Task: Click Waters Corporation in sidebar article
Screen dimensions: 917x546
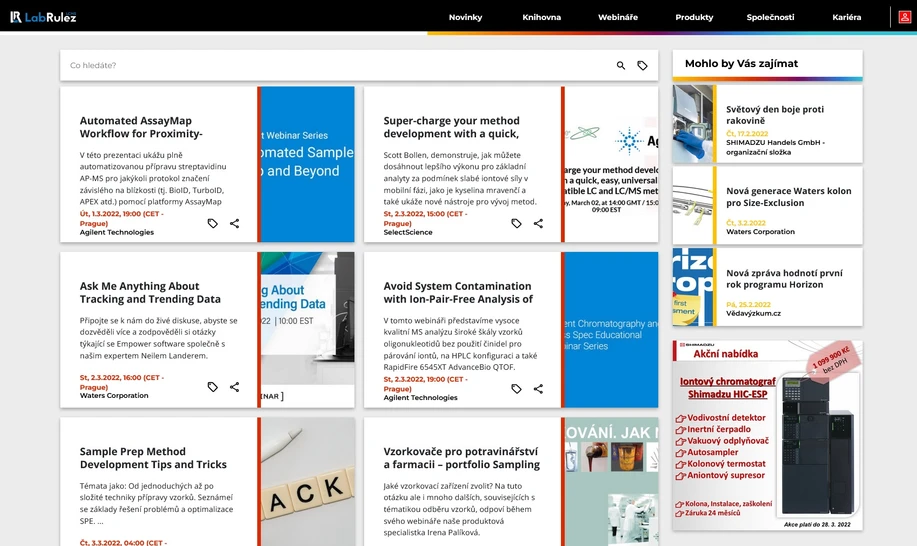Action: [x=760, y=231]
